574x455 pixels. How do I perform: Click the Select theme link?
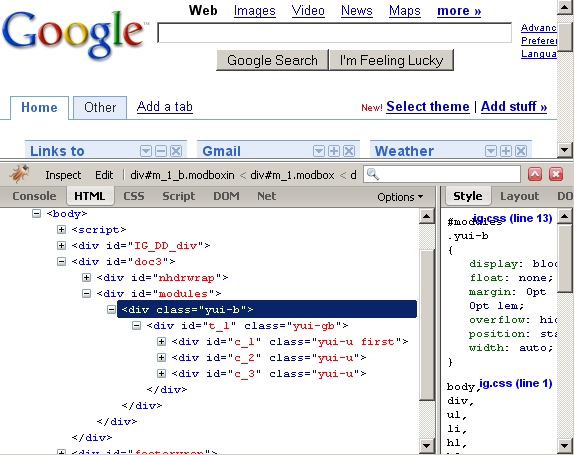coord(428,107)
